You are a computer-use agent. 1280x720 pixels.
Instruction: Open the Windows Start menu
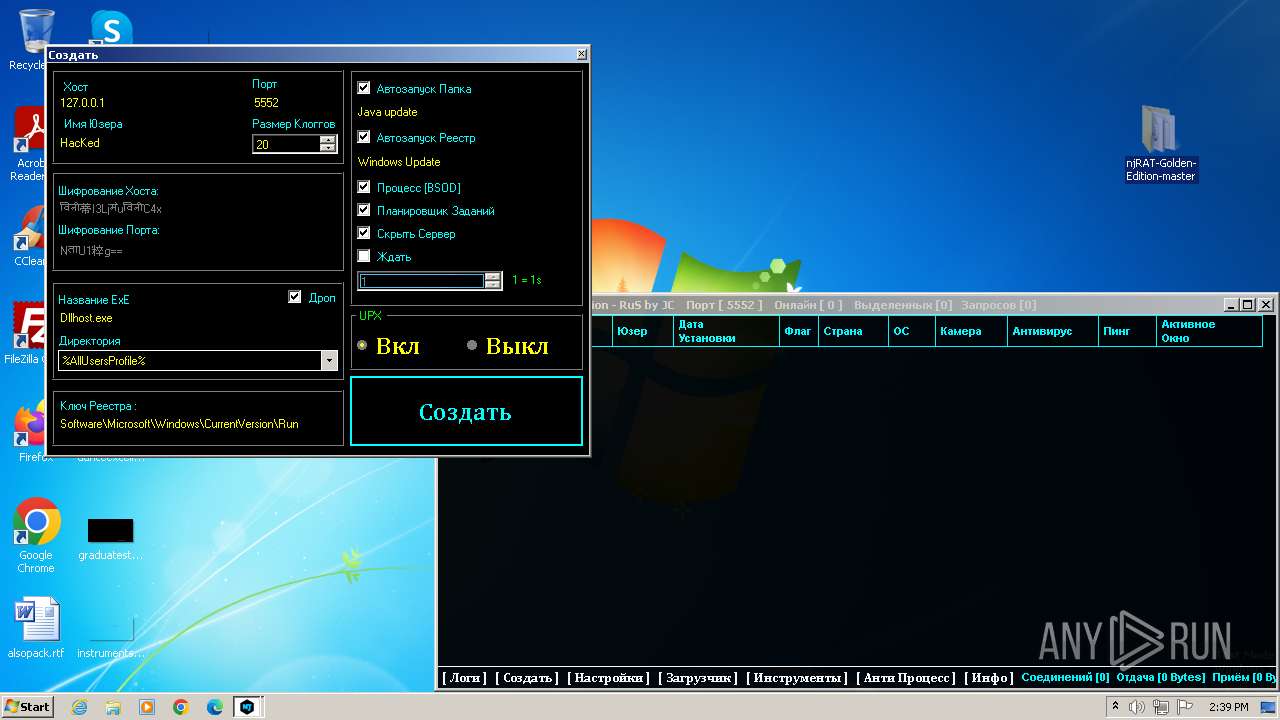click(27, 706)
